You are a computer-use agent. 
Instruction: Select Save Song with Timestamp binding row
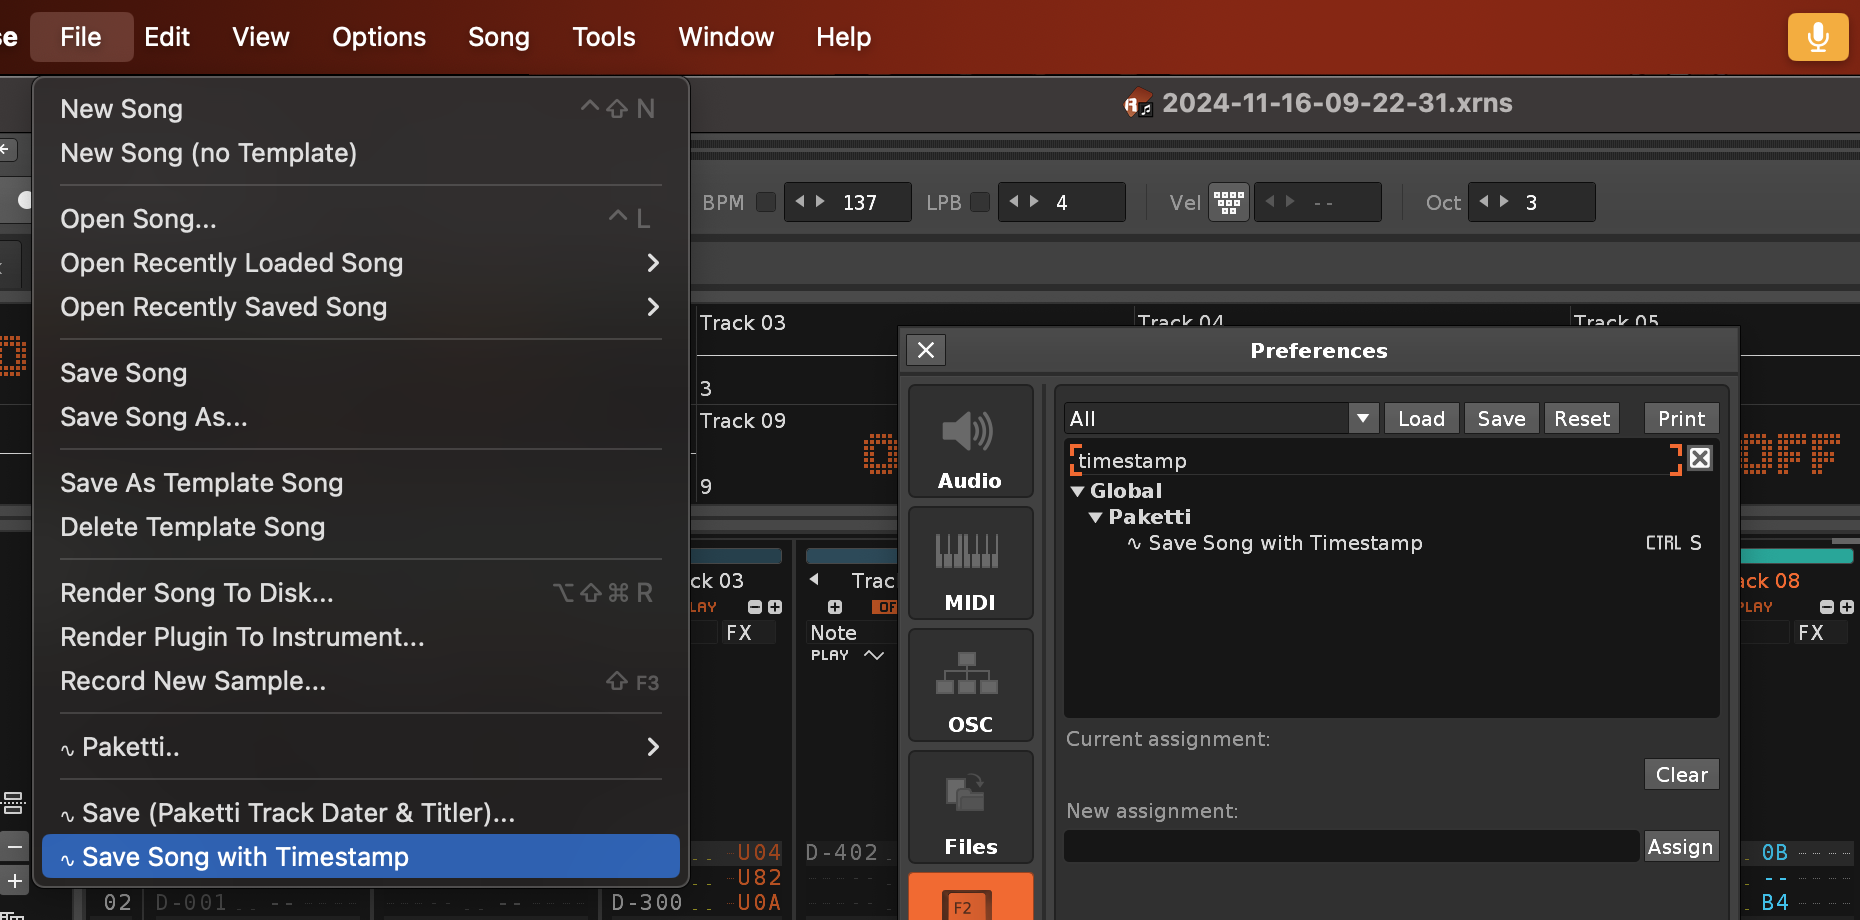[1285, 543]
